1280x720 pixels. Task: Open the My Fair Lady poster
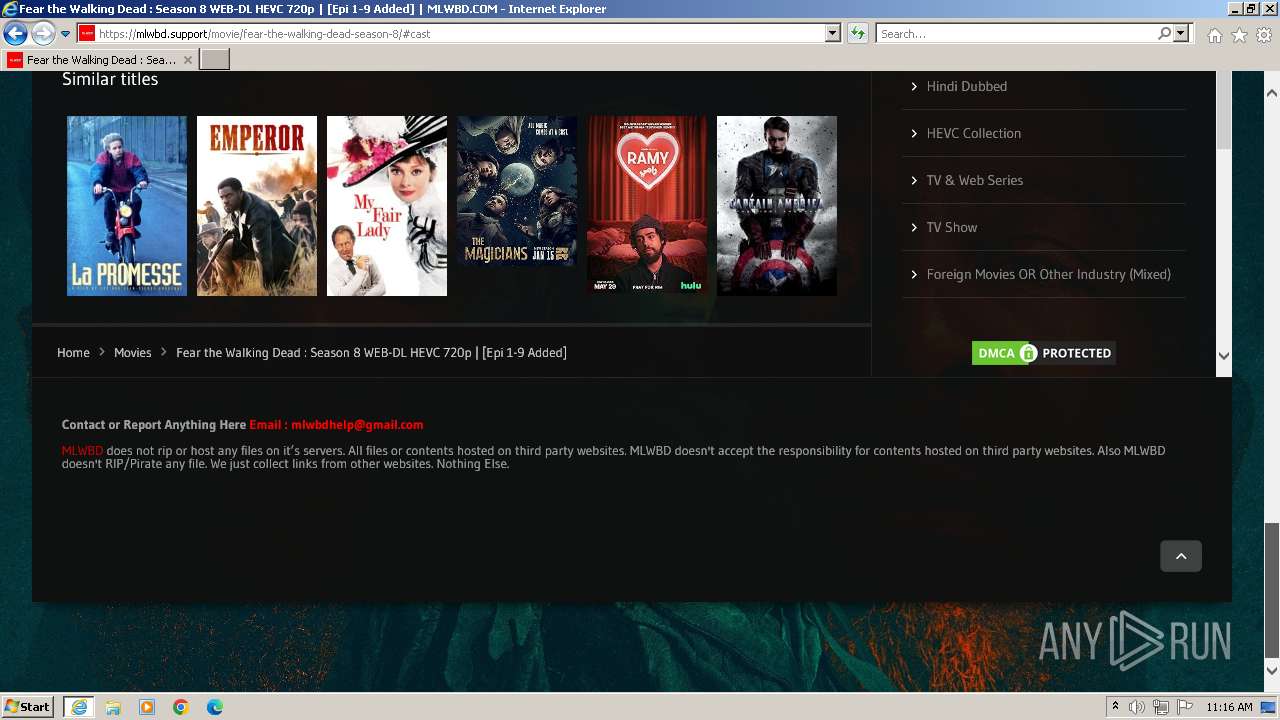point(387,206)
